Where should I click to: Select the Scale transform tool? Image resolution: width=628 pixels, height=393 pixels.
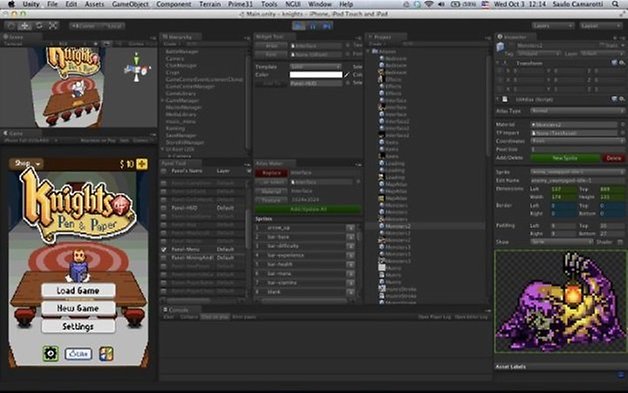[52, 26]
